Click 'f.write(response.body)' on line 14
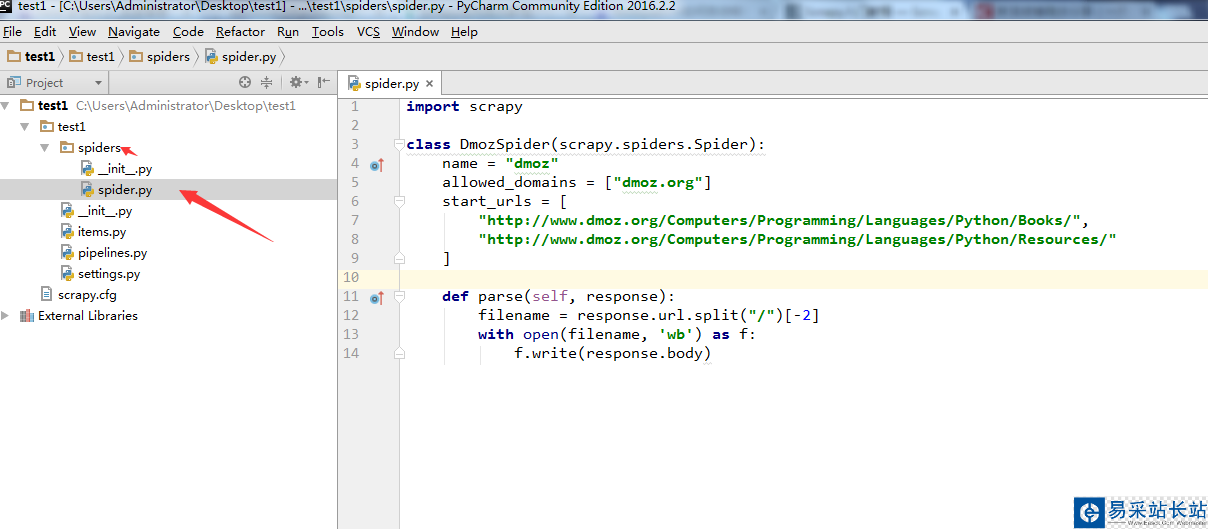 tap(613, 354)
